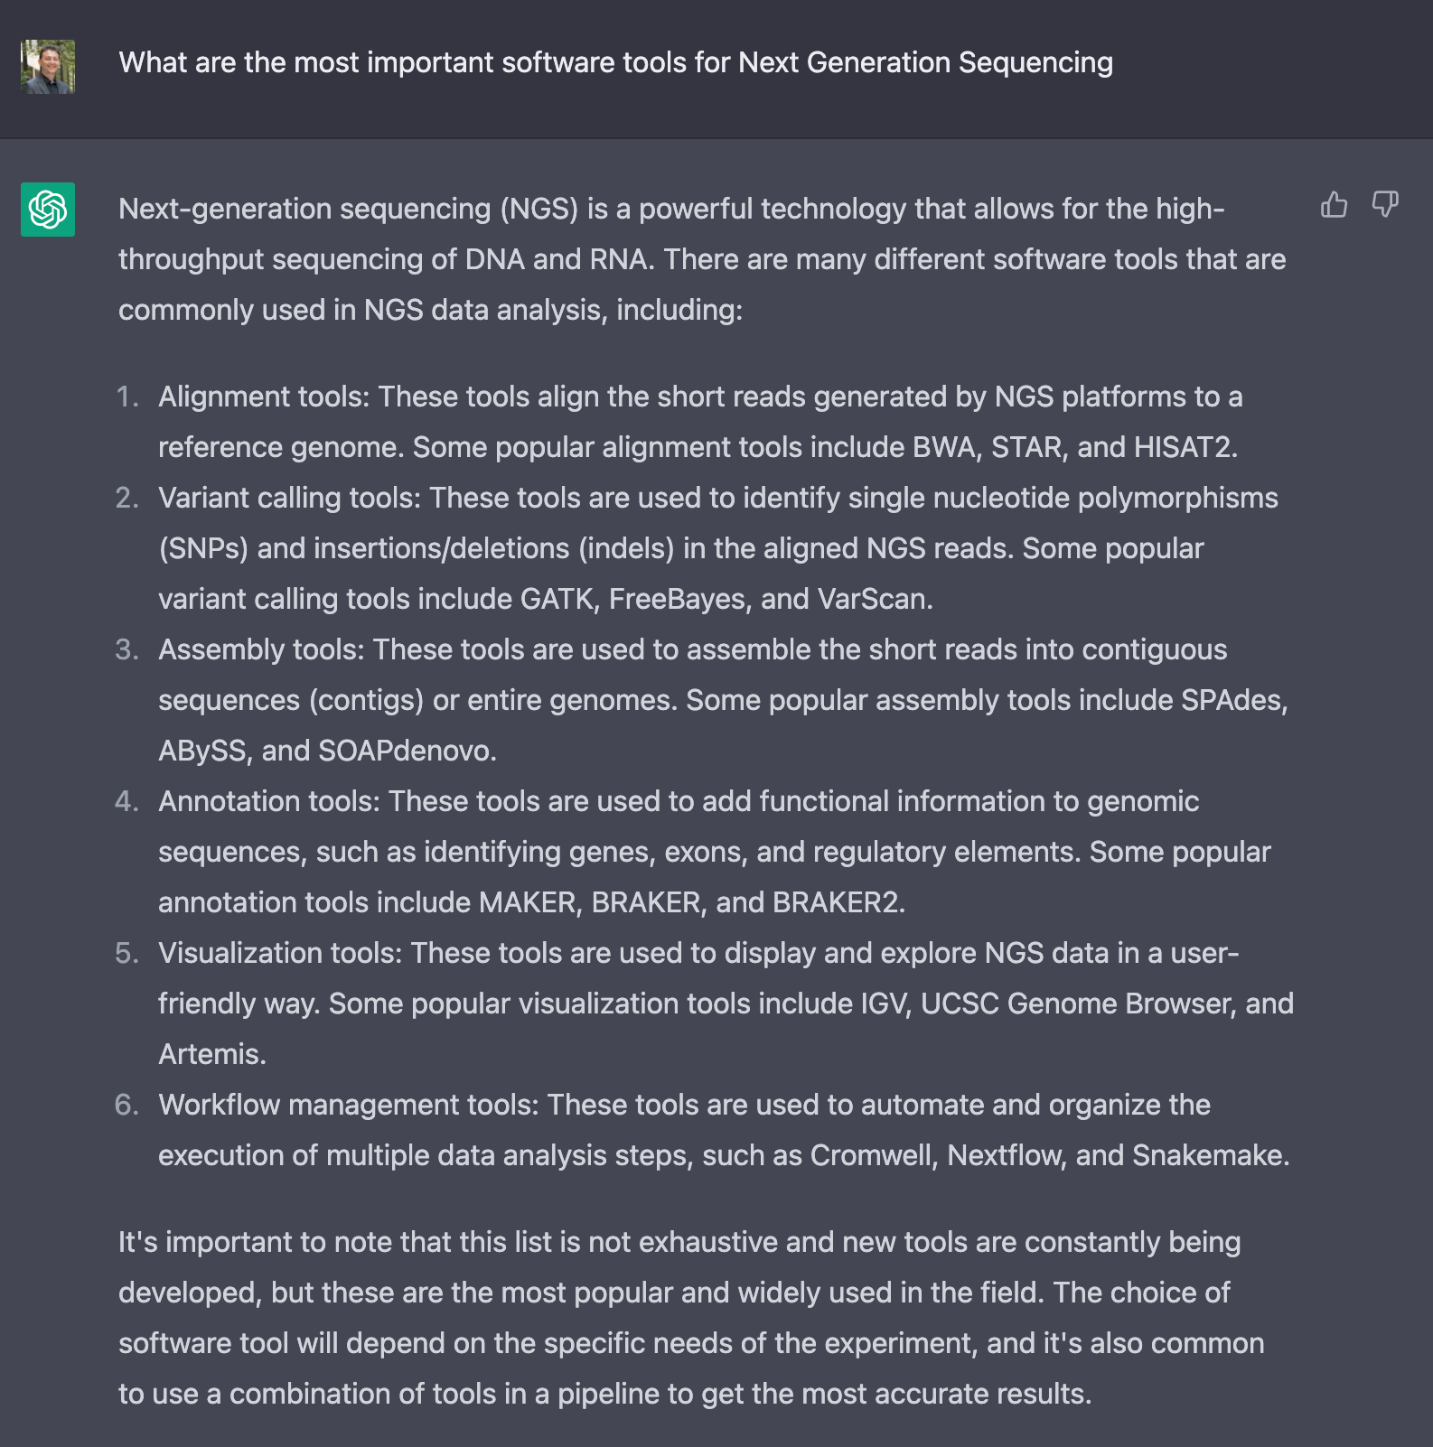The width and height of the screenshot is (1433, 1447).
Task: Click the thumbs down feedback icon
Action: pos(1385,205)
